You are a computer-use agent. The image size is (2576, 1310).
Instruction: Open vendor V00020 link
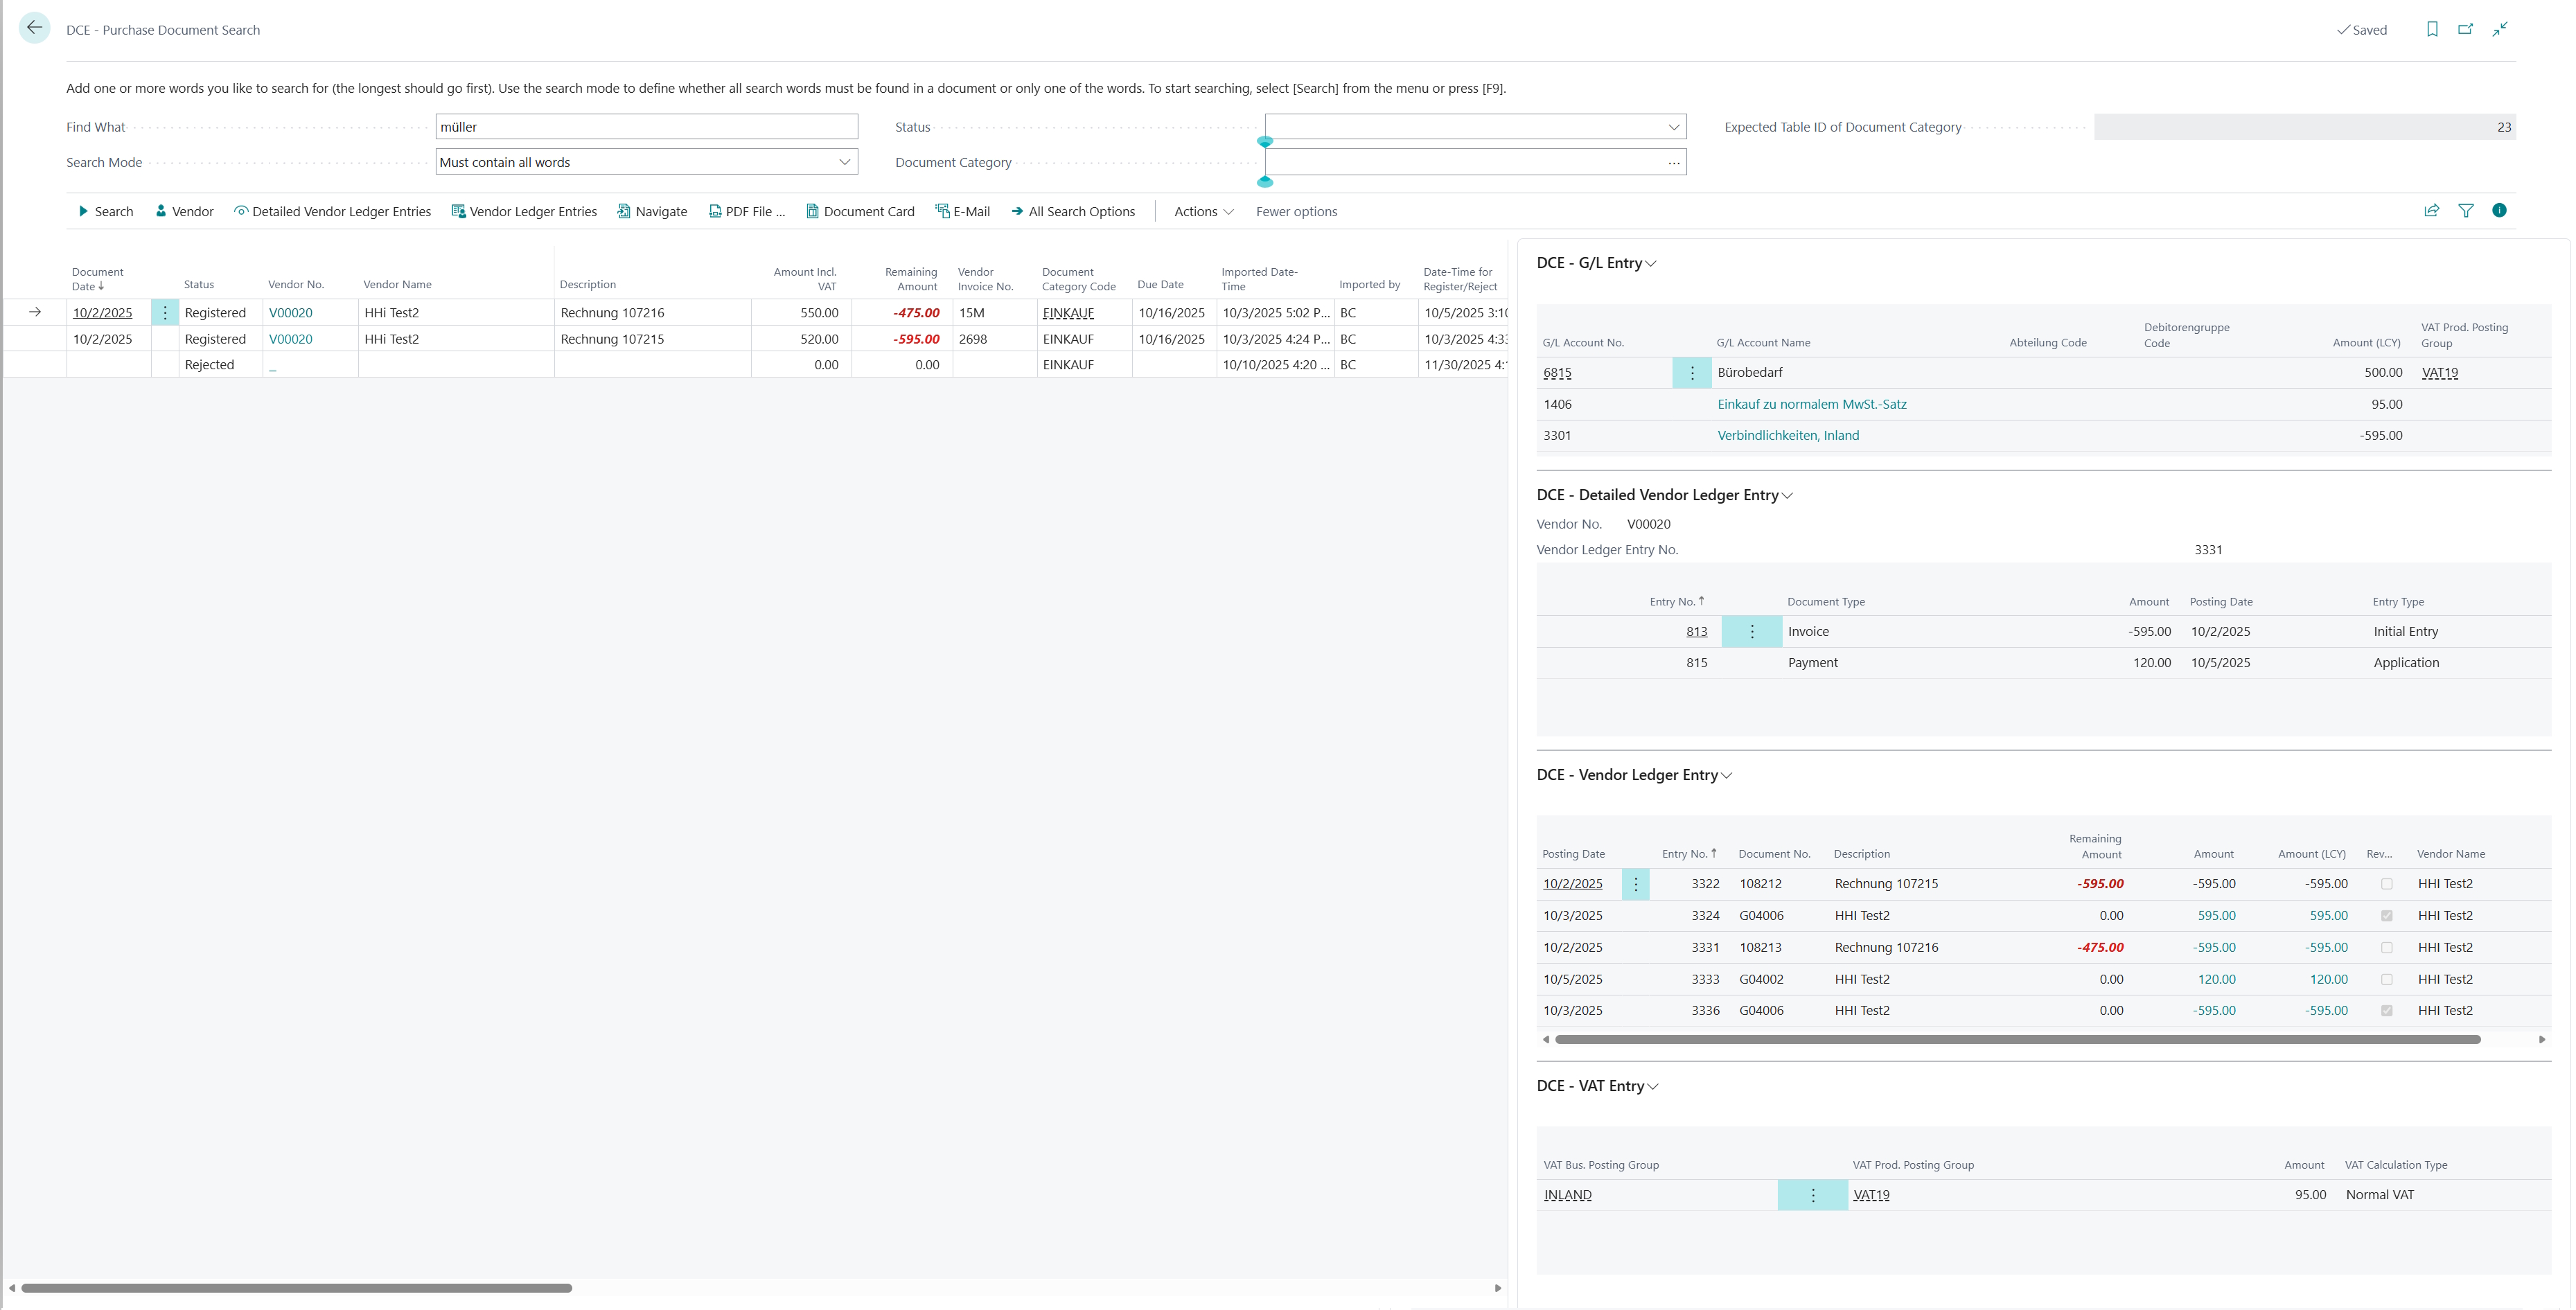290,312
